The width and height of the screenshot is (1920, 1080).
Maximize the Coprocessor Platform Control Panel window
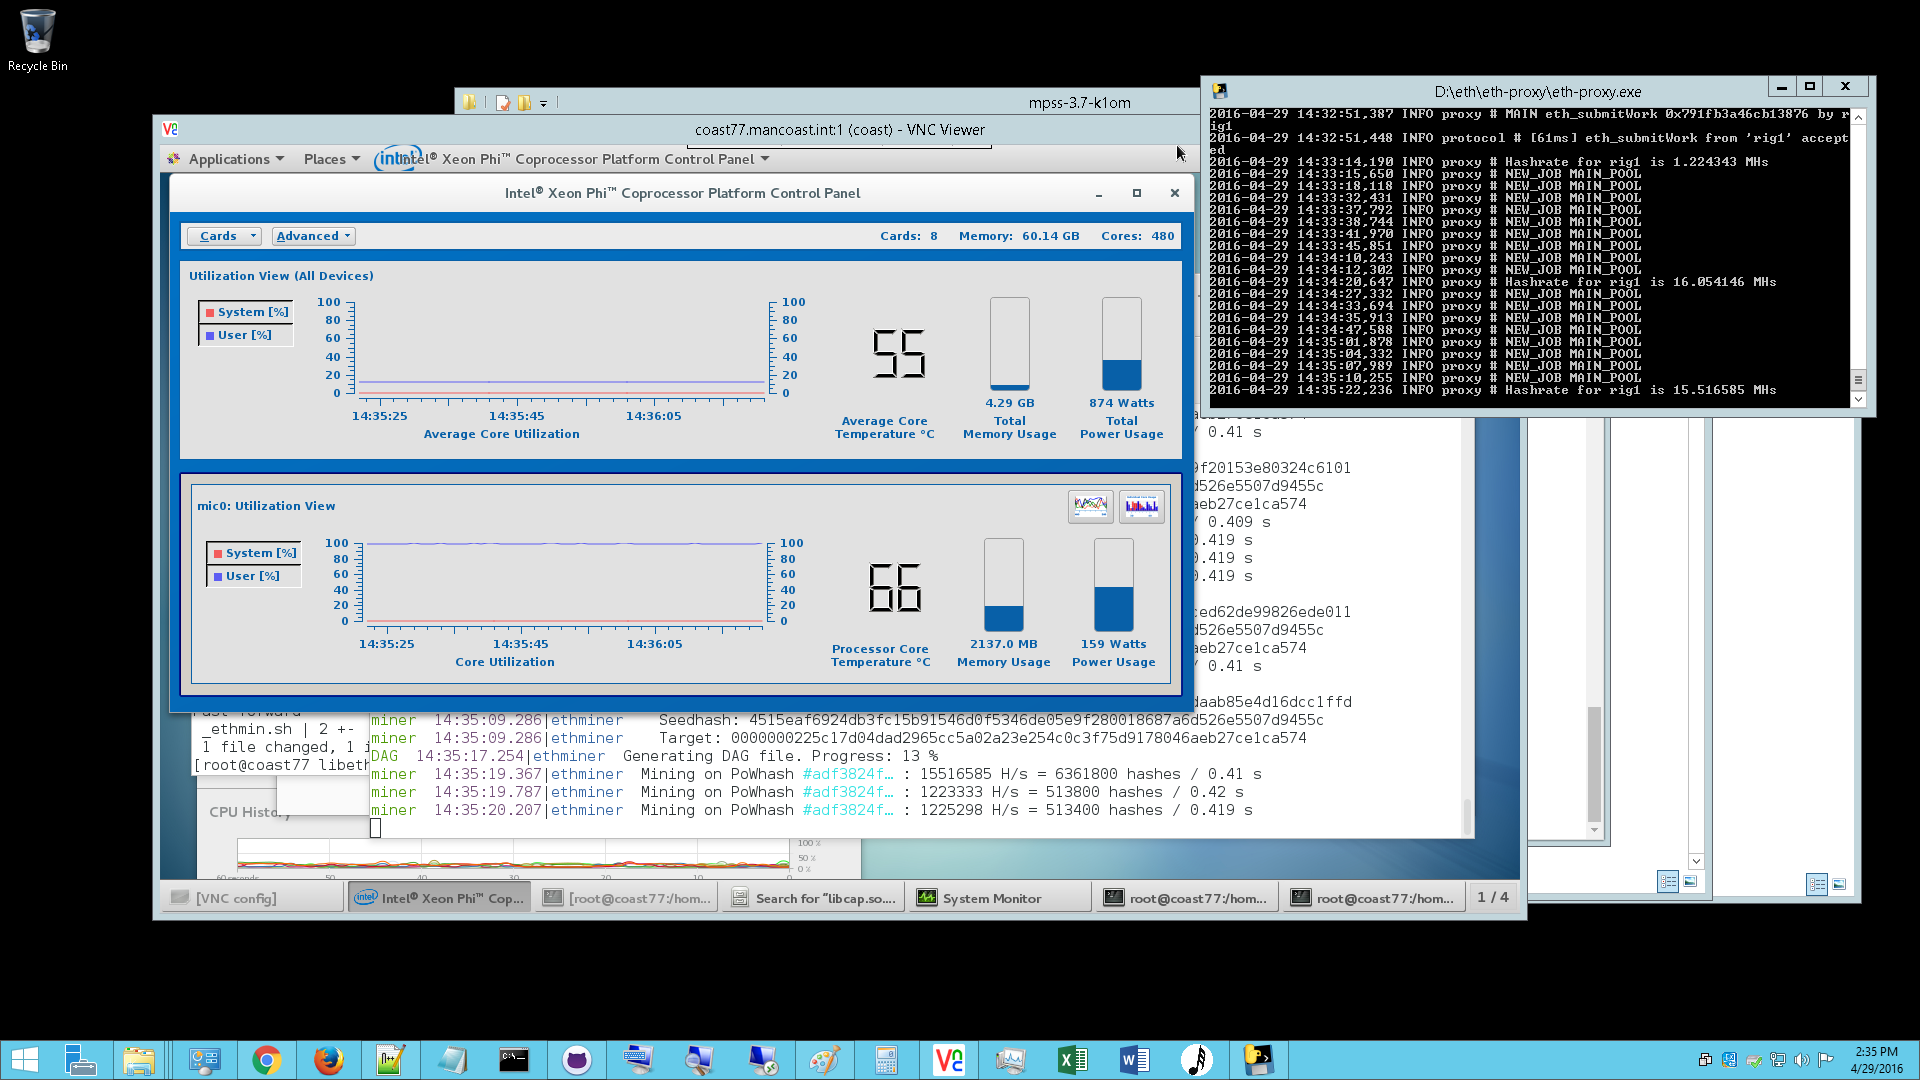pos(1136,193)
